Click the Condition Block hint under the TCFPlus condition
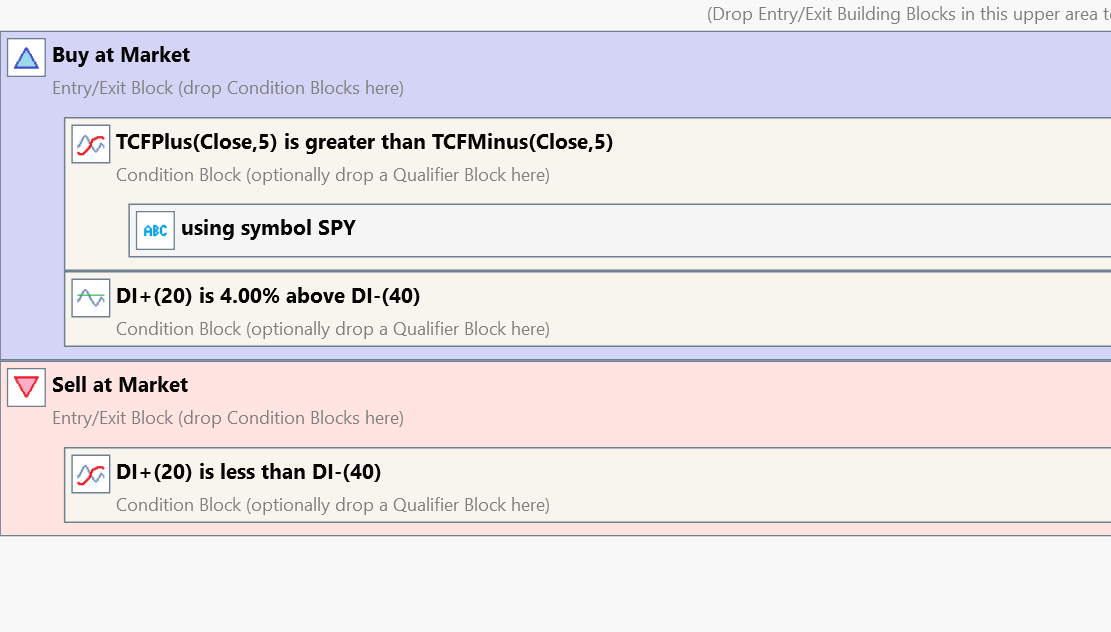The image size is (1111, 632). click(x=332, y=175)
